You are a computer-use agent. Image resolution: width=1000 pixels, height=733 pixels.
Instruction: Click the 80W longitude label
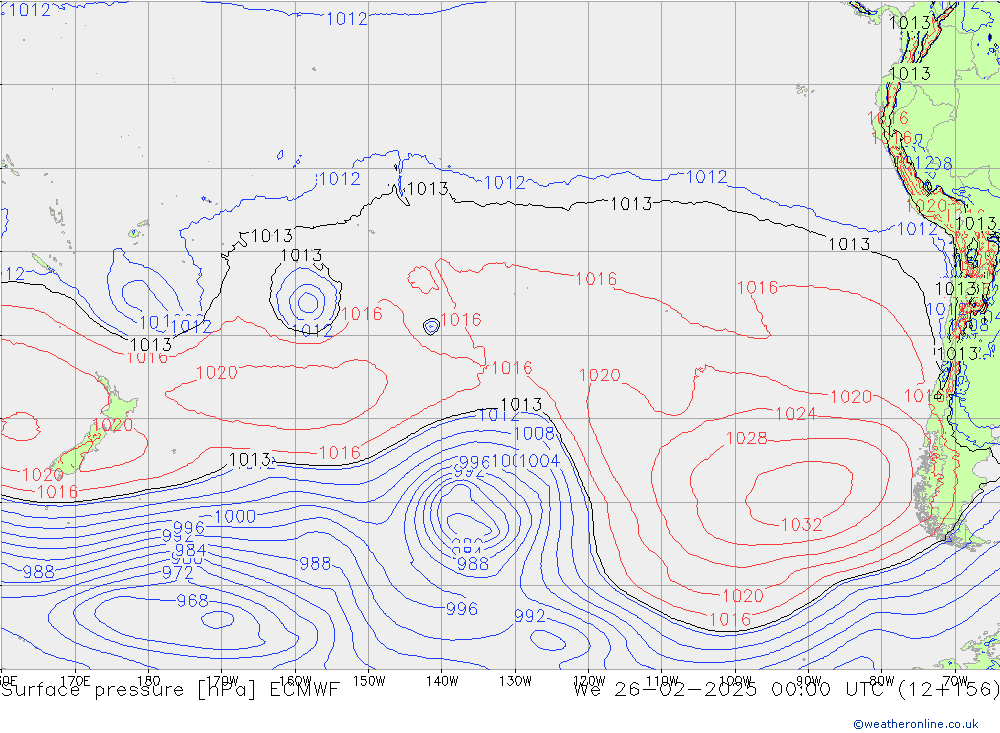click(882, 681)
